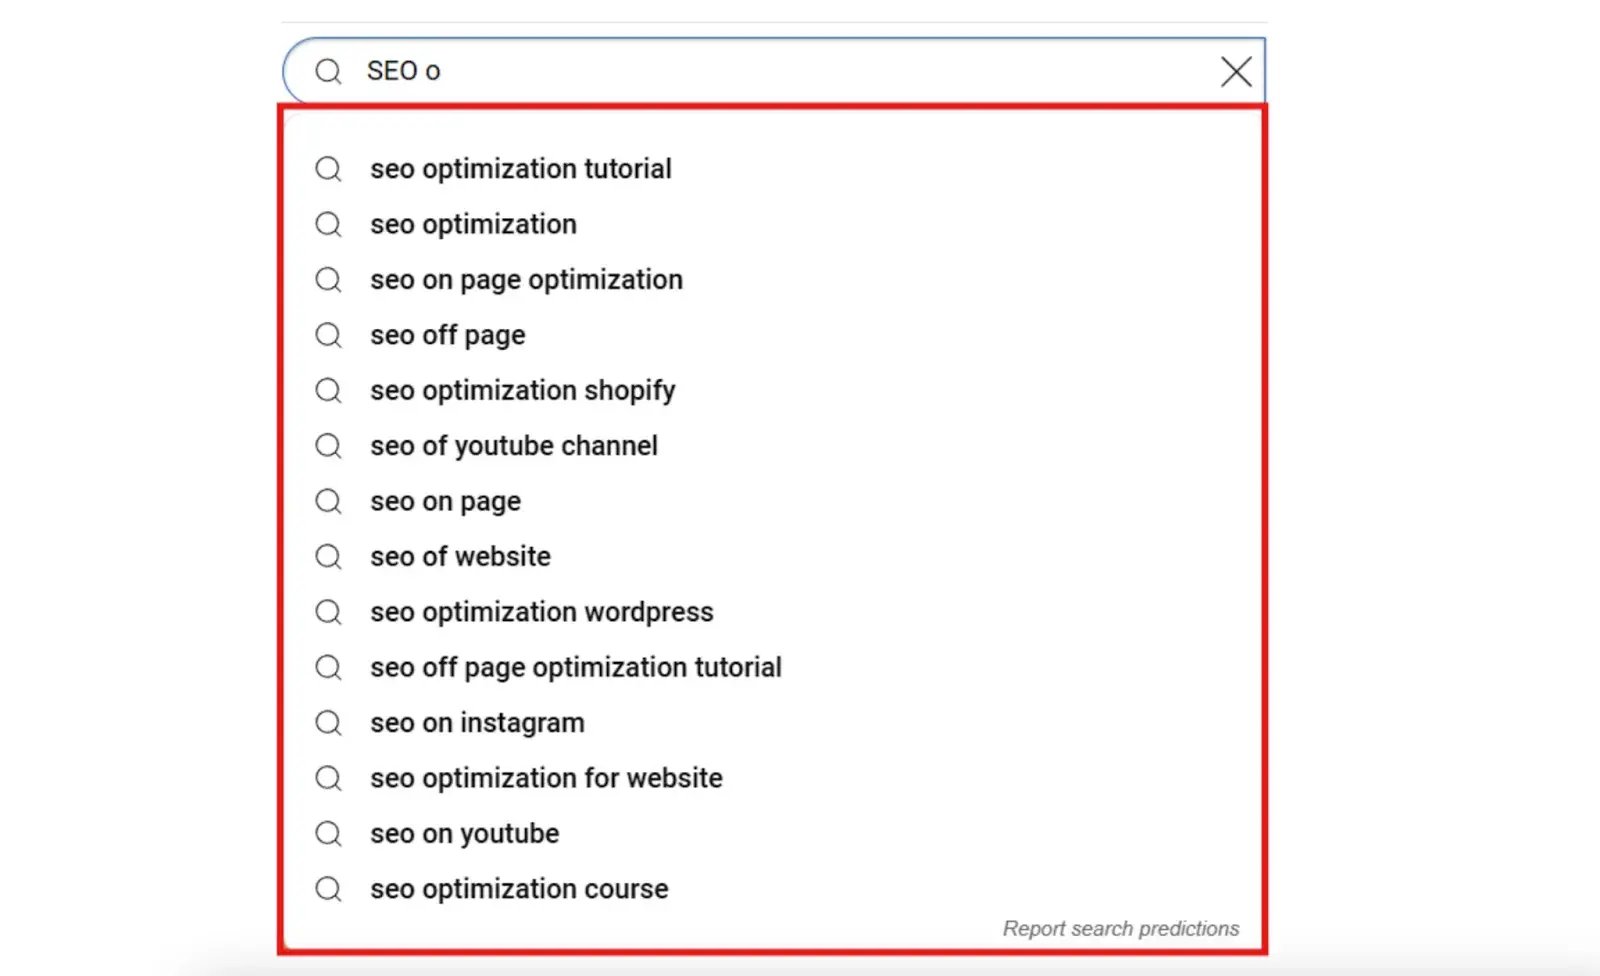Choose the 'seo off page' suggestion text

(447, 335)
